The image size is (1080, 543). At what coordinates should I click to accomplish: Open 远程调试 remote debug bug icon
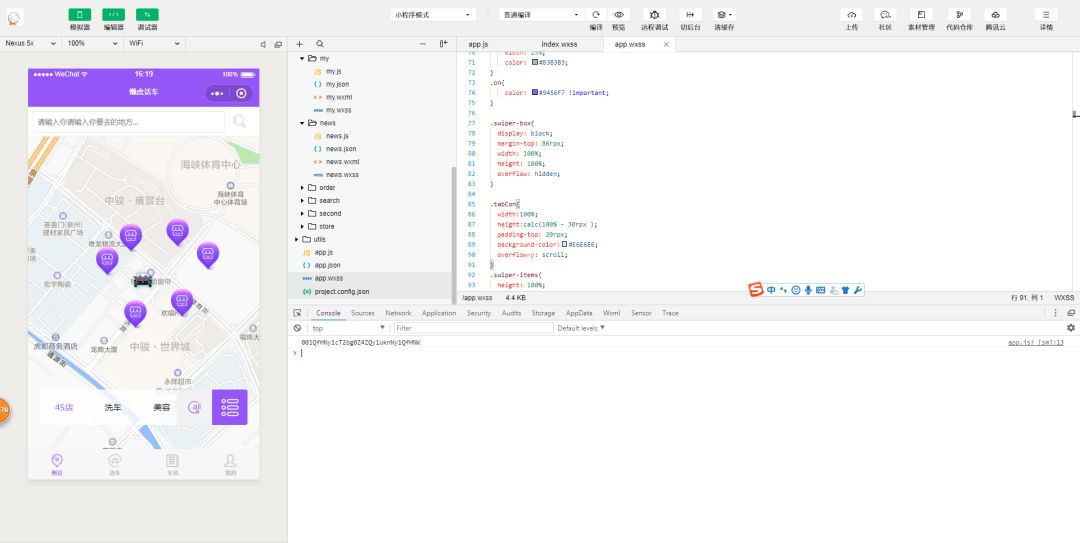[x=654, y=14]
